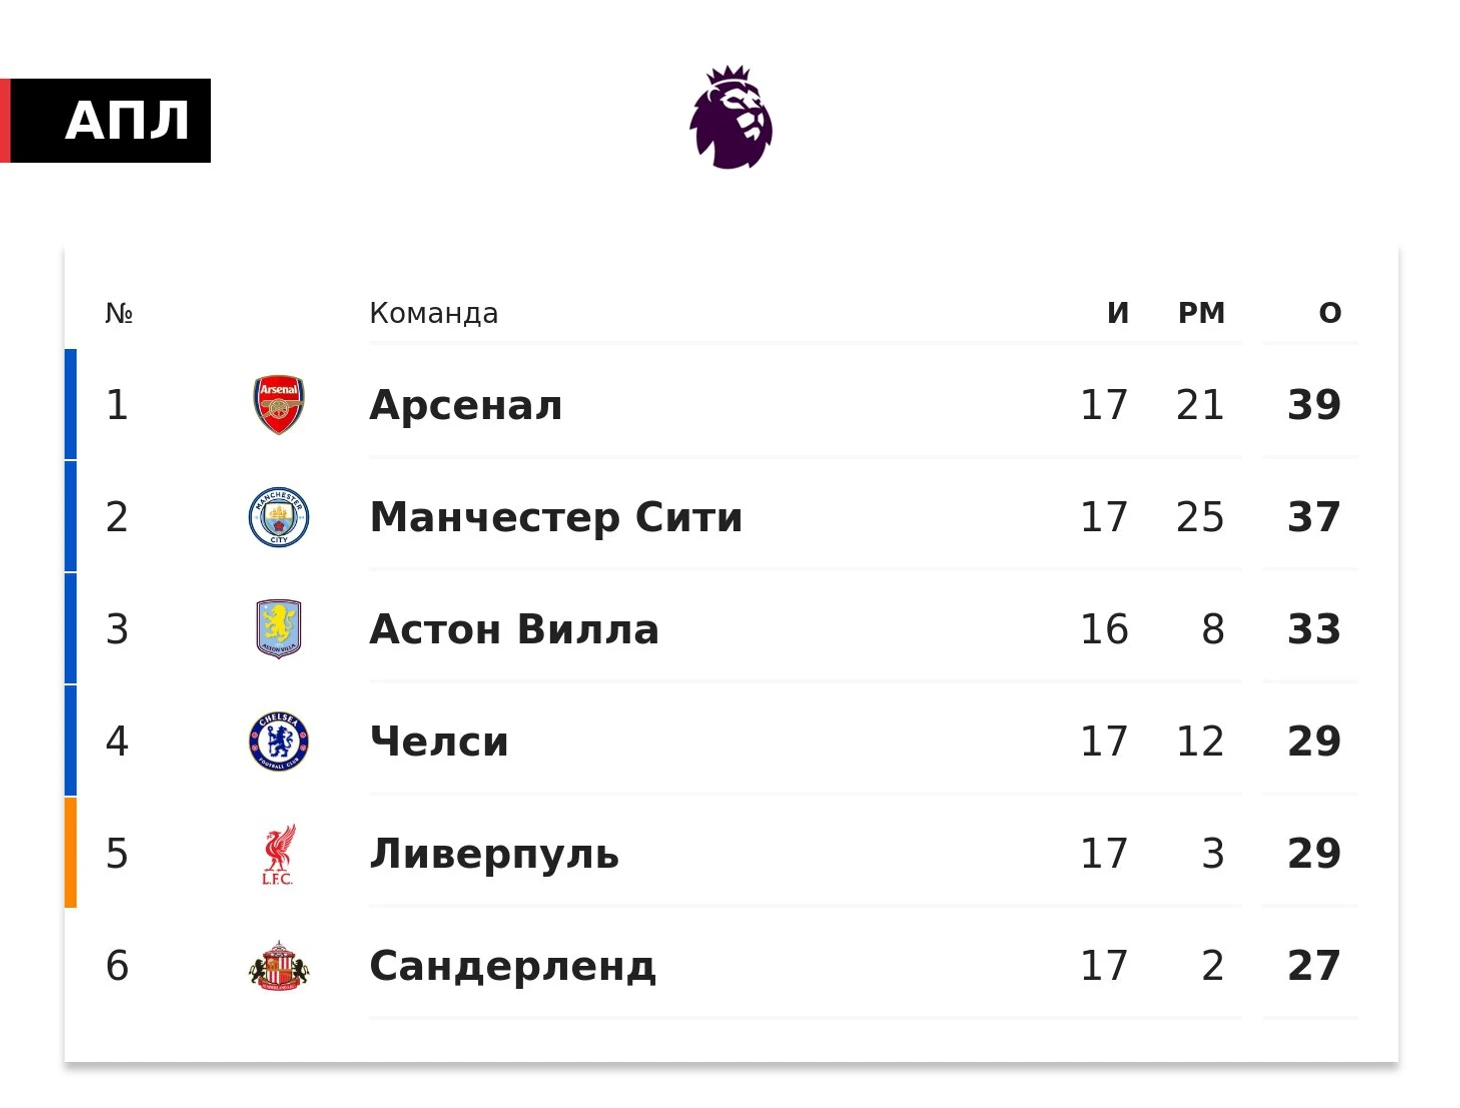Open the Астон Вилла team link
Screen dimensions: 1460x1108
coord(514,629)
